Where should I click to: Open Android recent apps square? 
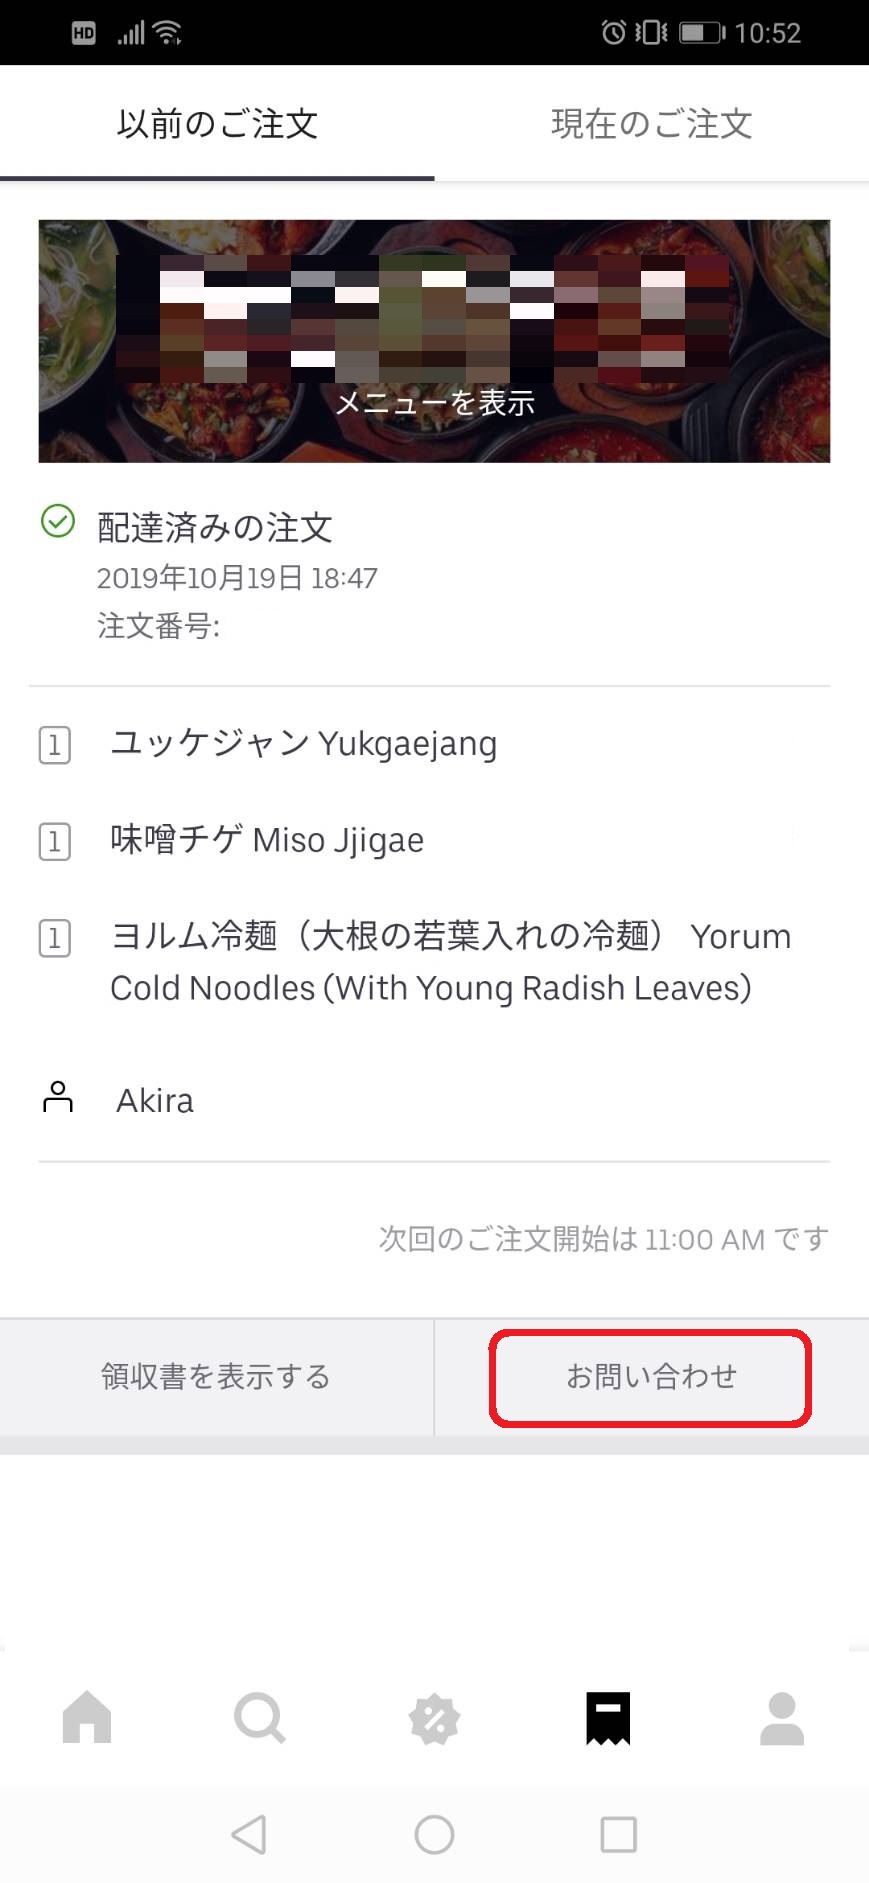coord(618,1834)
